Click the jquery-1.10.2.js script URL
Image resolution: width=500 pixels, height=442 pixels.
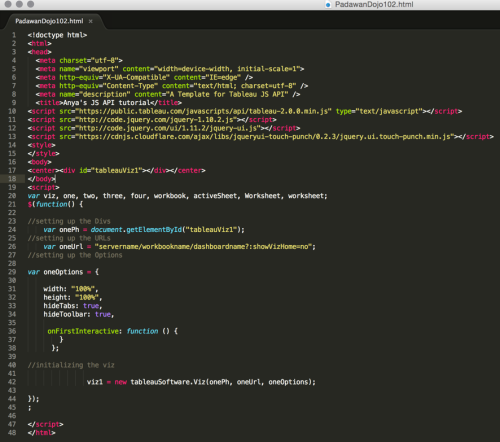pos(156,120)
